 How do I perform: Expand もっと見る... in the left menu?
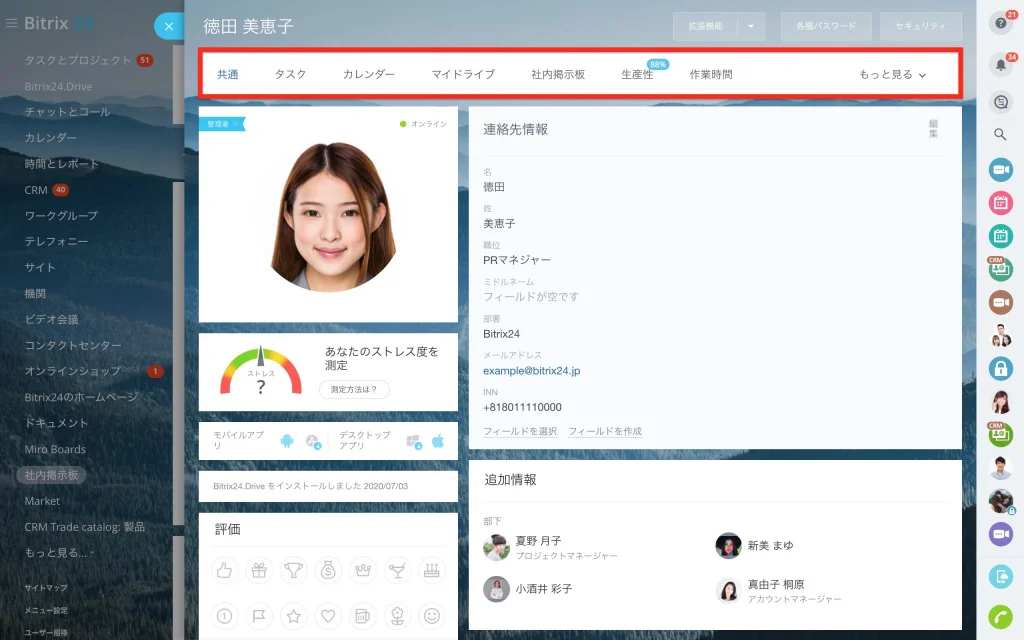tap(58, 552)
